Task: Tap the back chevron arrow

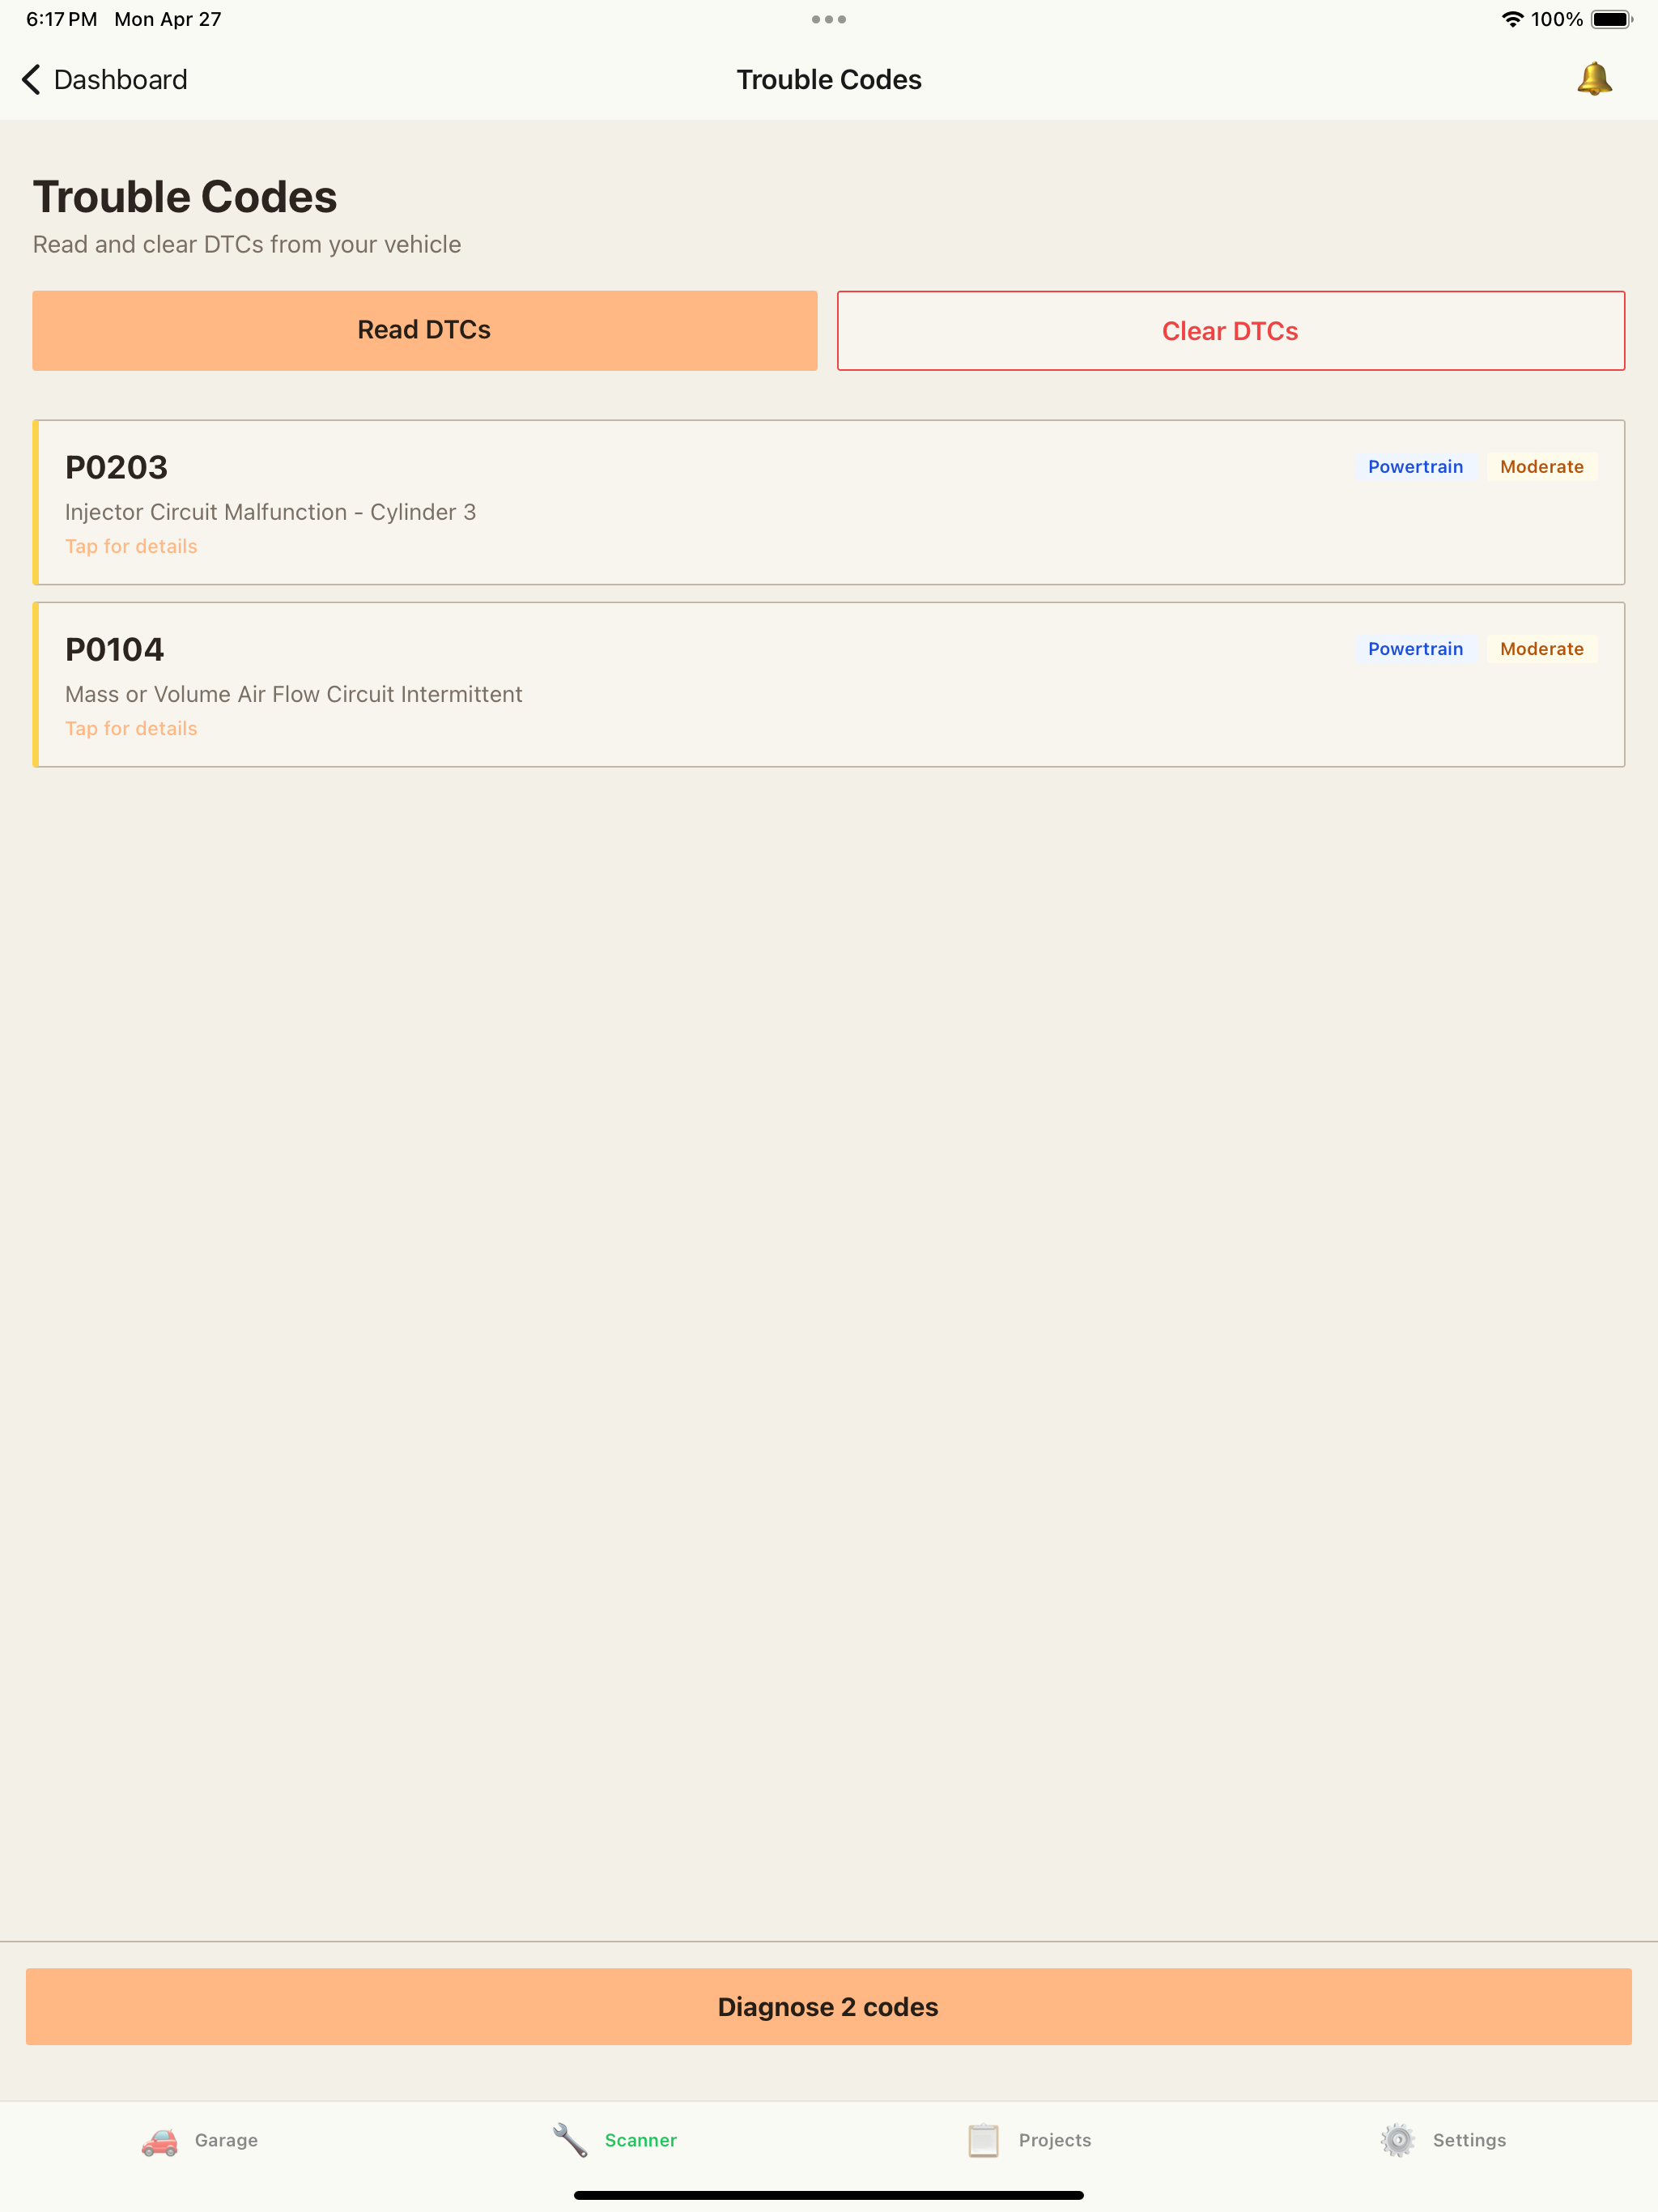Action: 31,80
